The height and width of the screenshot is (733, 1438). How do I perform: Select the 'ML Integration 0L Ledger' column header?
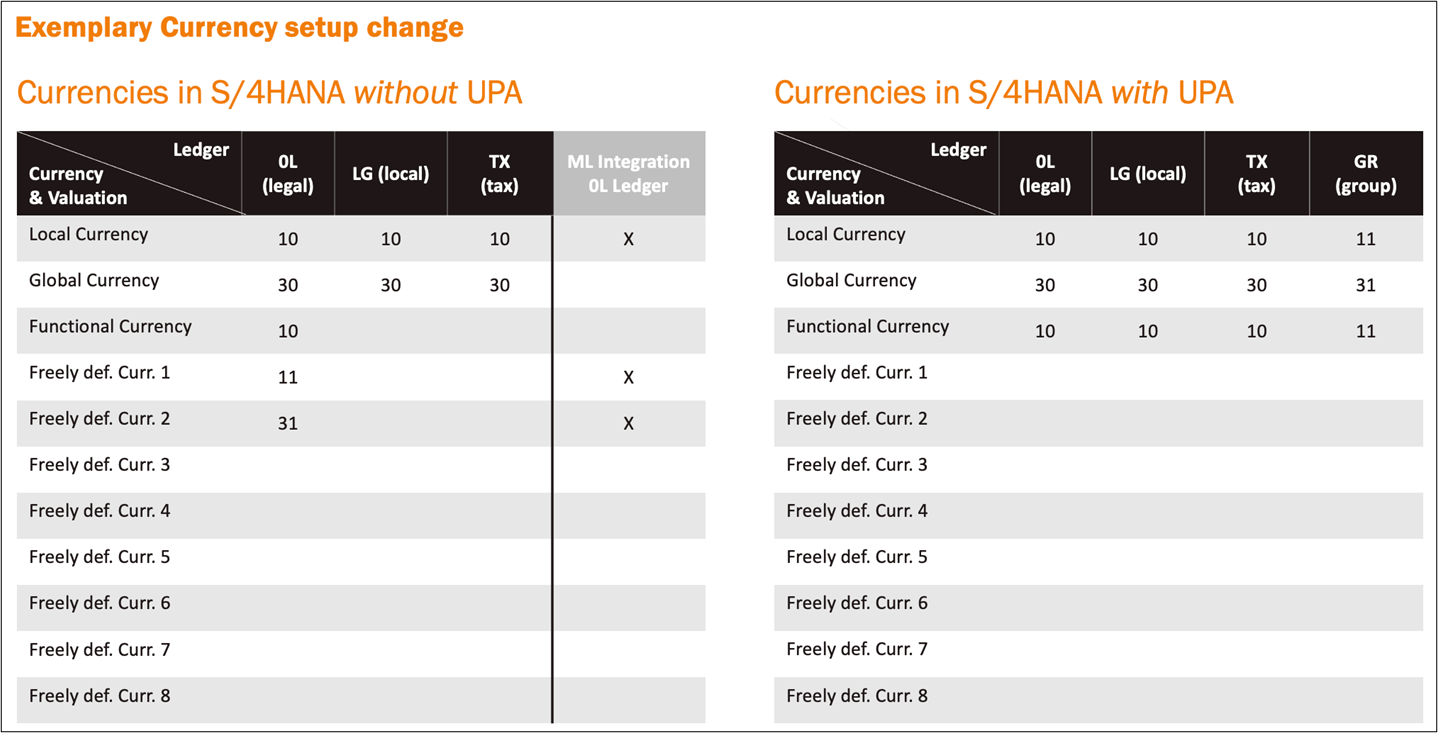coord(628,173)
